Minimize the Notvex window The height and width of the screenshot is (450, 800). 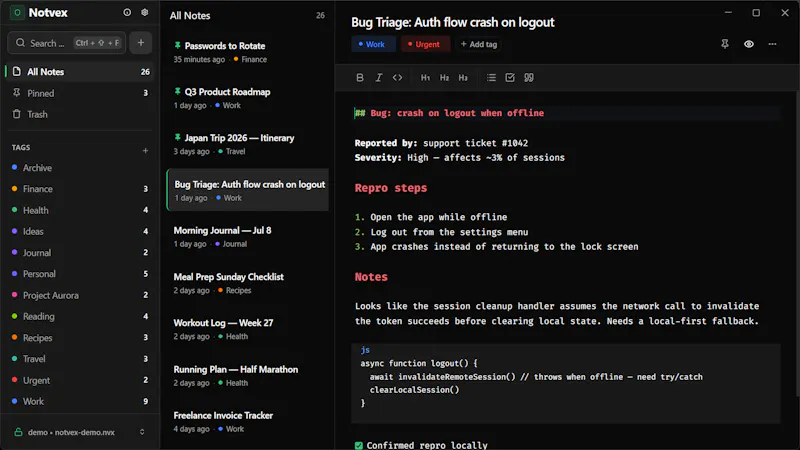coord(728,12)
